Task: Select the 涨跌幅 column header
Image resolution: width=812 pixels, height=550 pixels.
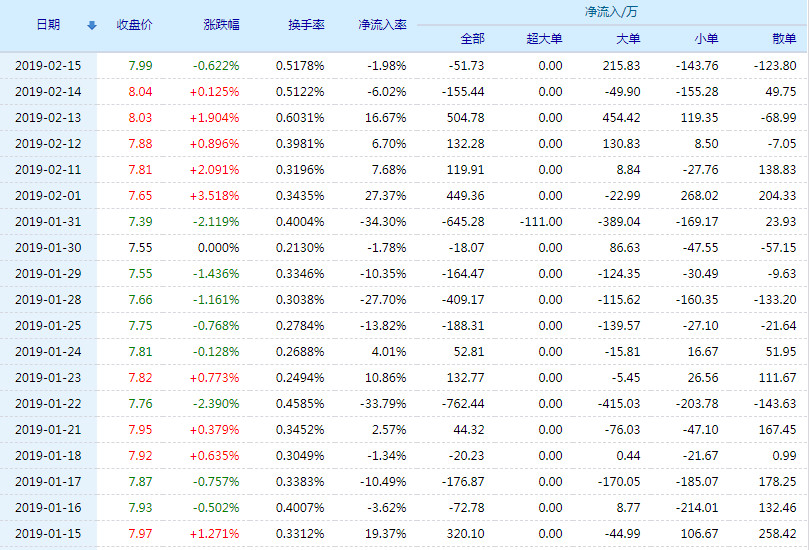Action: tap(220, 24)
